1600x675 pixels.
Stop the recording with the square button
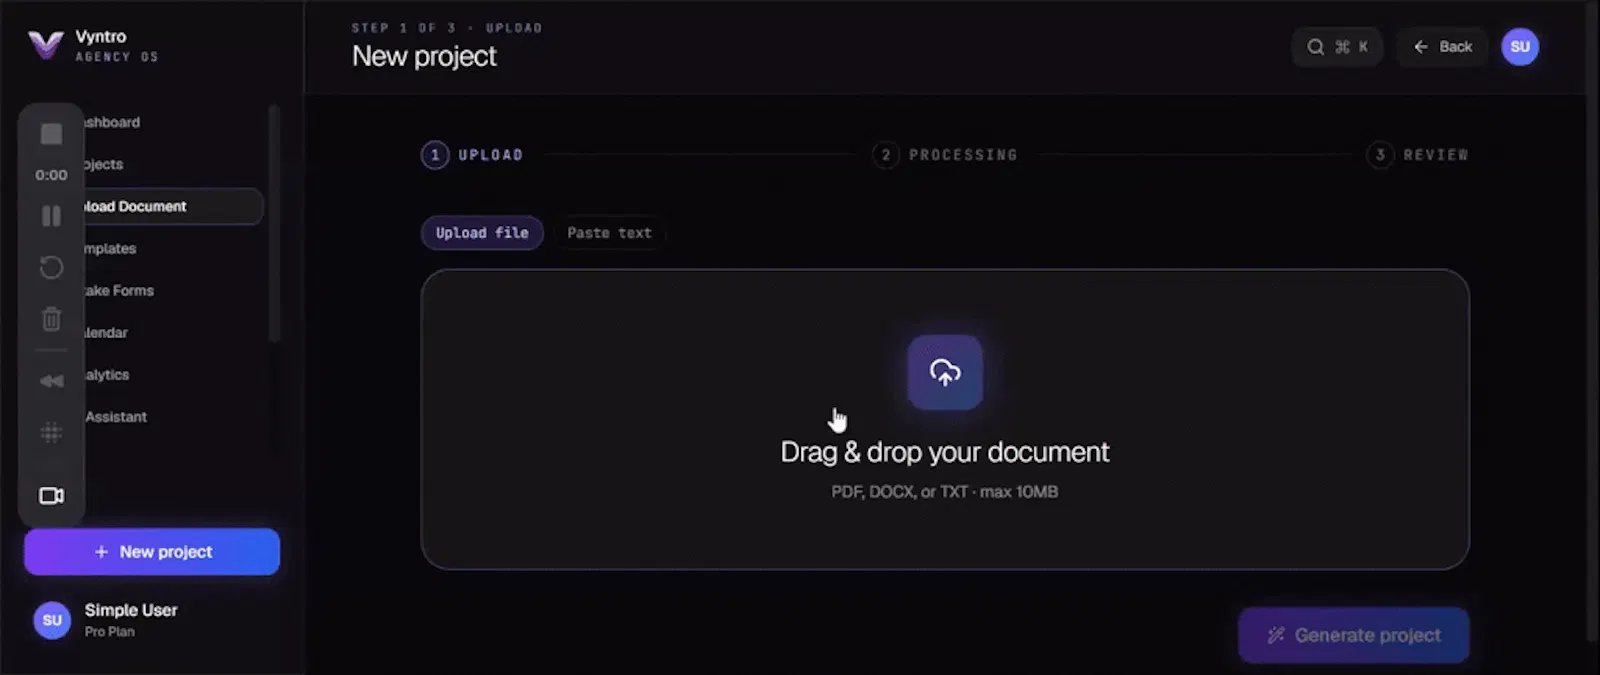coord(51,134)
